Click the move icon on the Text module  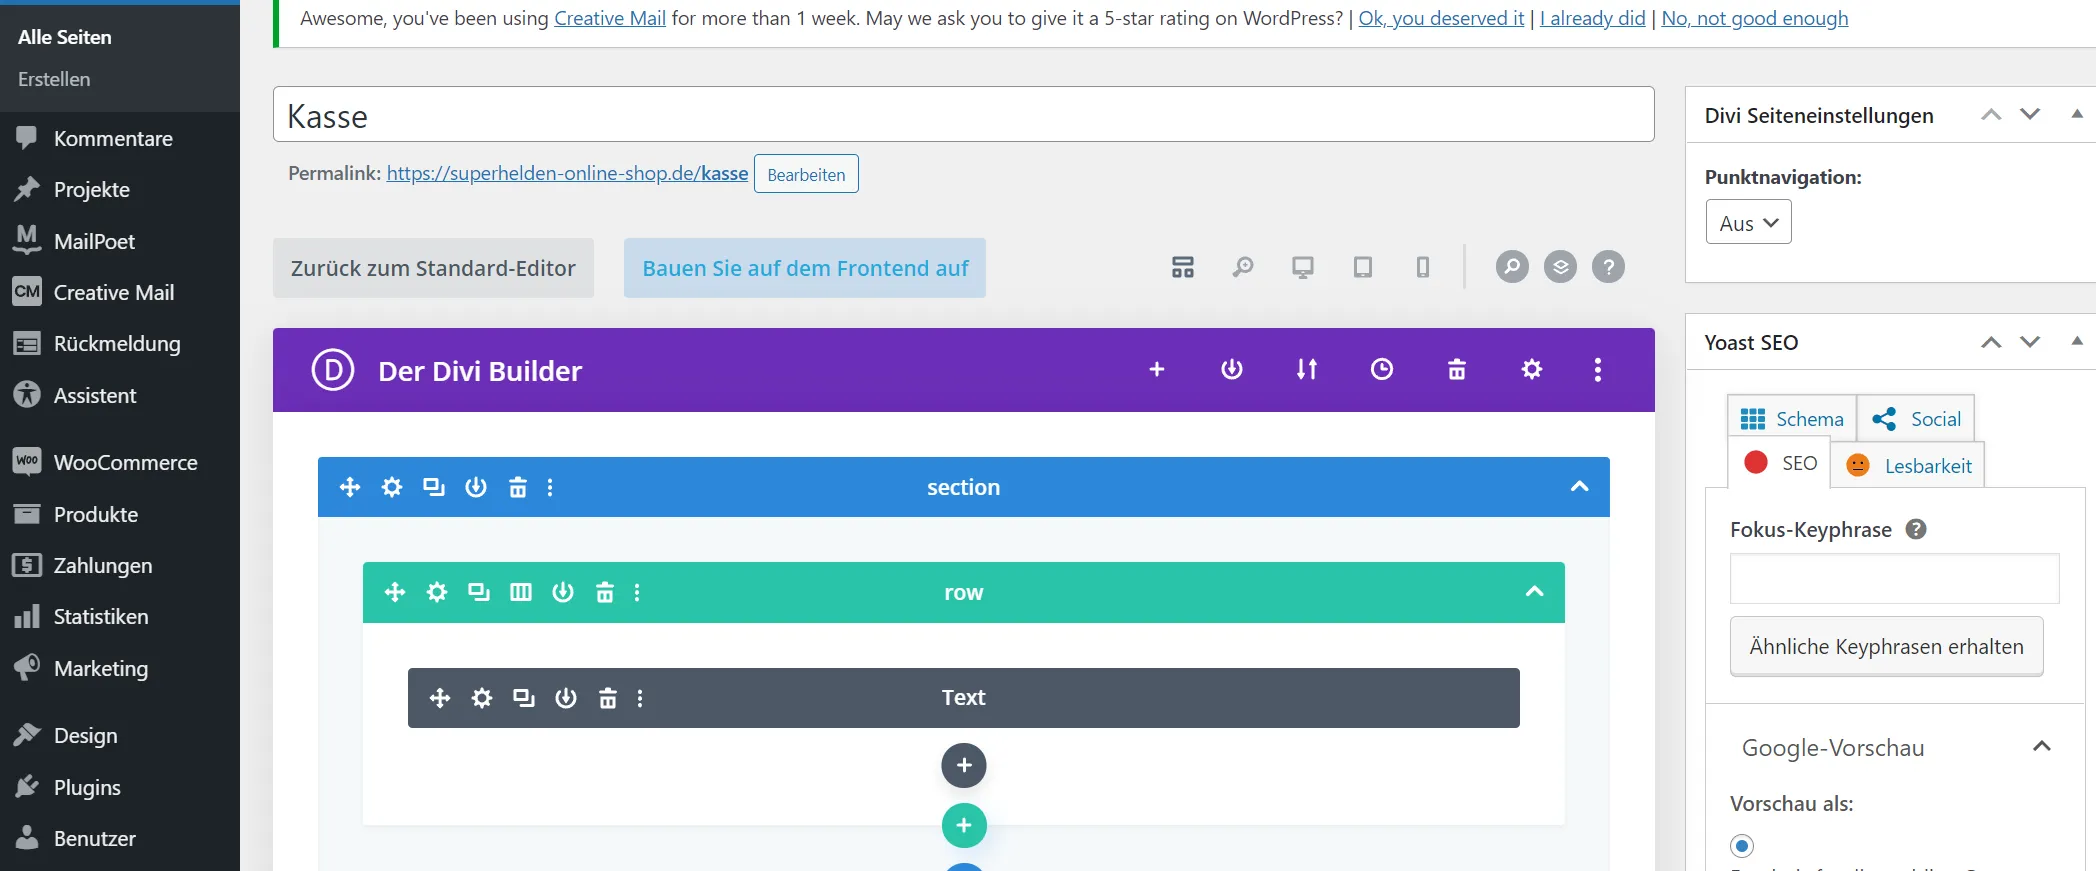coord(440,698)
